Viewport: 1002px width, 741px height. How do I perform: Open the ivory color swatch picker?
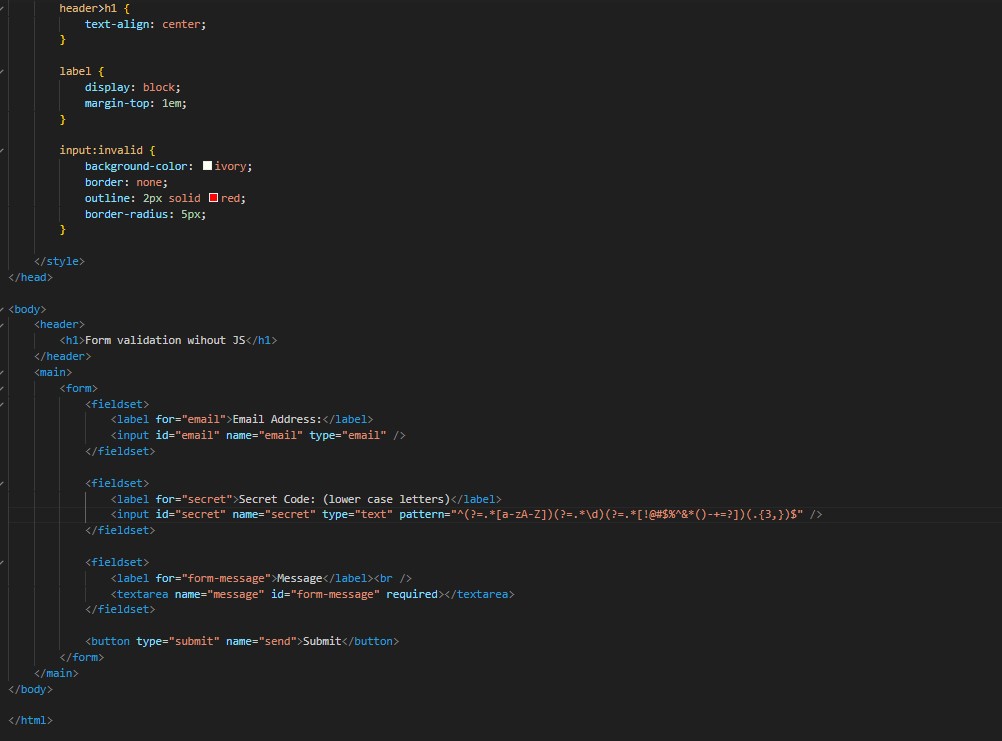(207, 166)
